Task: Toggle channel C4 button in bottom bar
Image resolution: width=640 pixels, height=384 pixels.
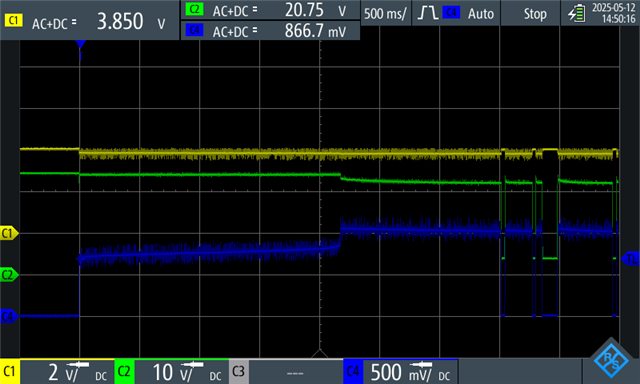Action: click(353, 372)
